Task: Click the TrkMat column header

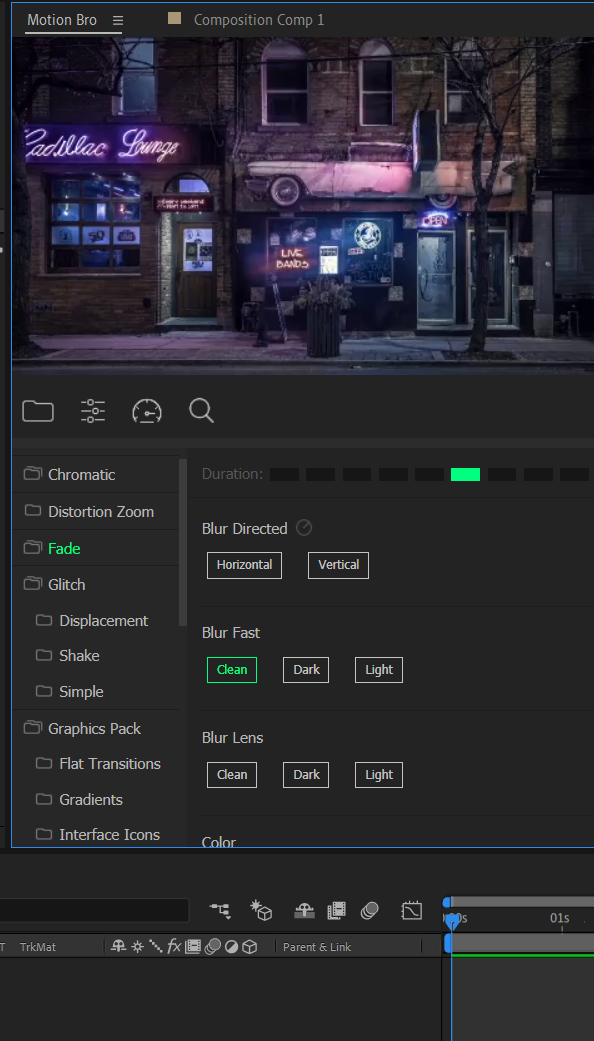Action: (x=38, y=947)
